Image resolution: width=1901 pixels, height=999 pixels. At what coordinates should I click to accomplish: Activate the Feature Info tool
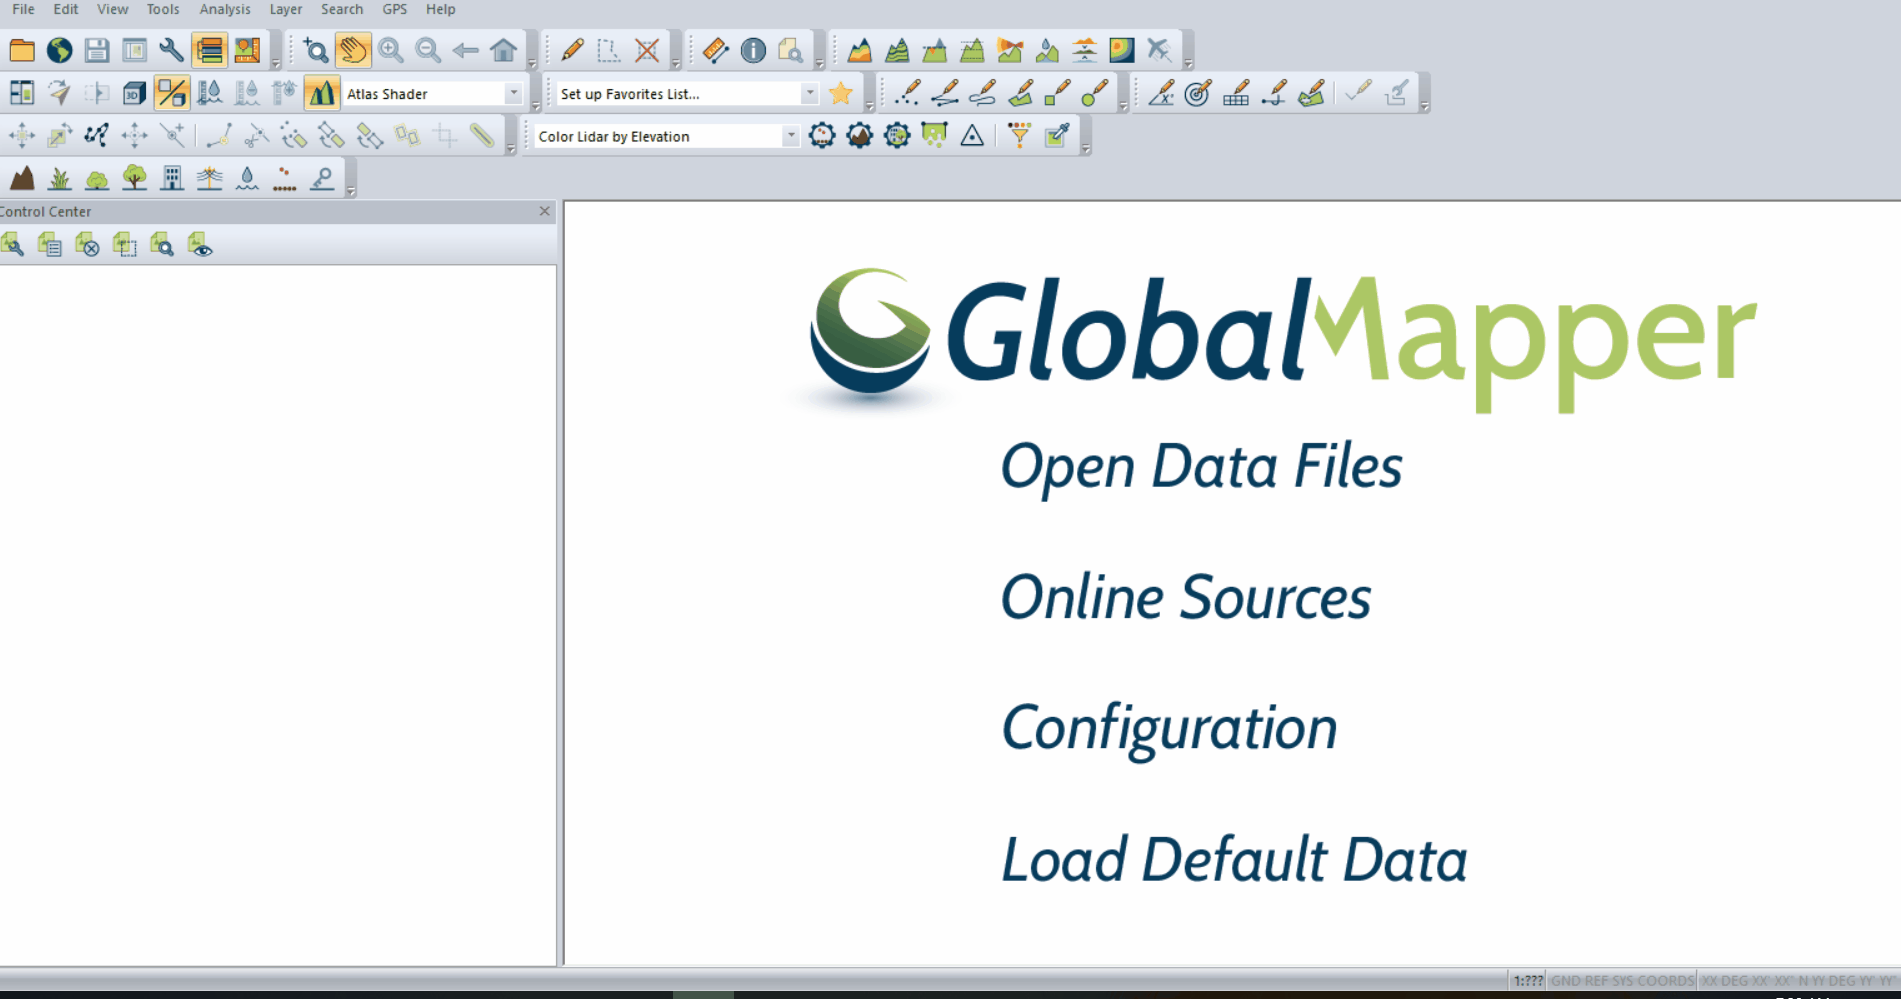753,50
